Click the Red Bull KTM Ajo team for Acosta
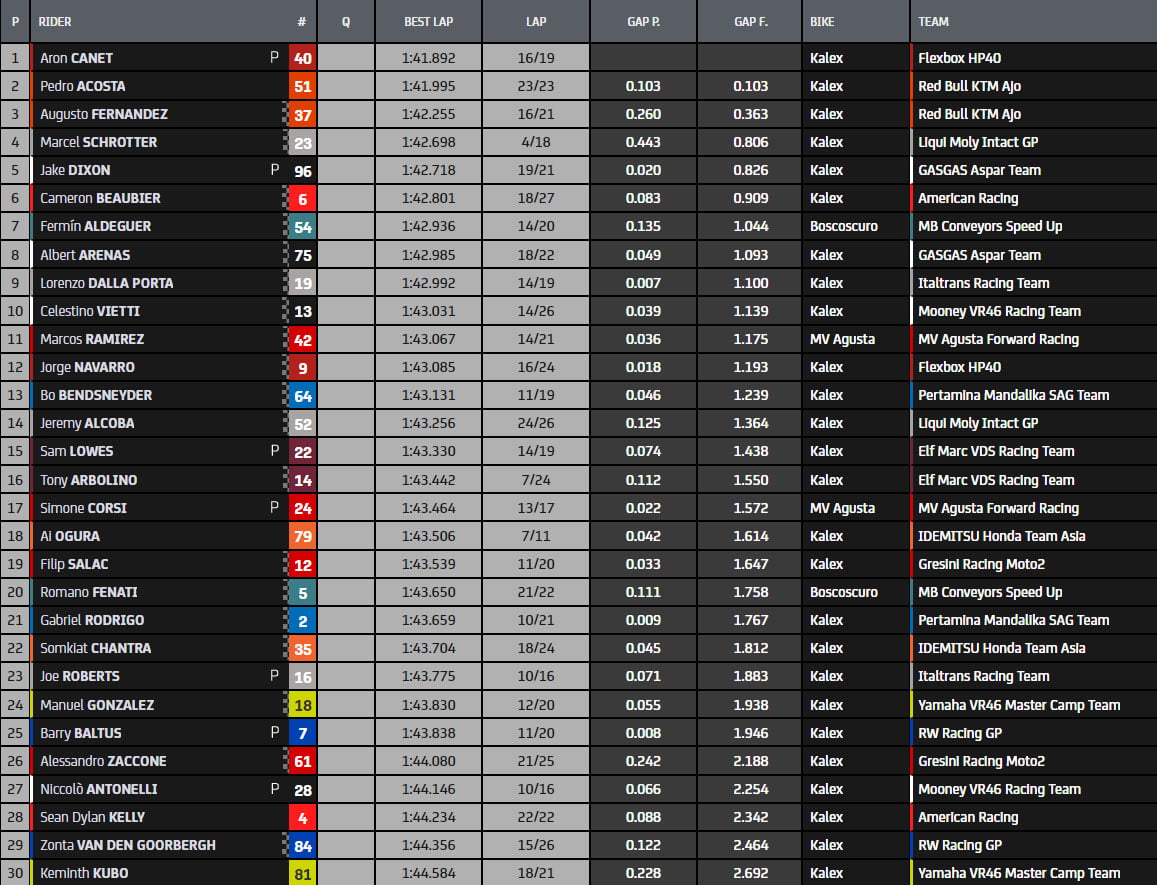 pyautogui.click(x=969, y=86)
